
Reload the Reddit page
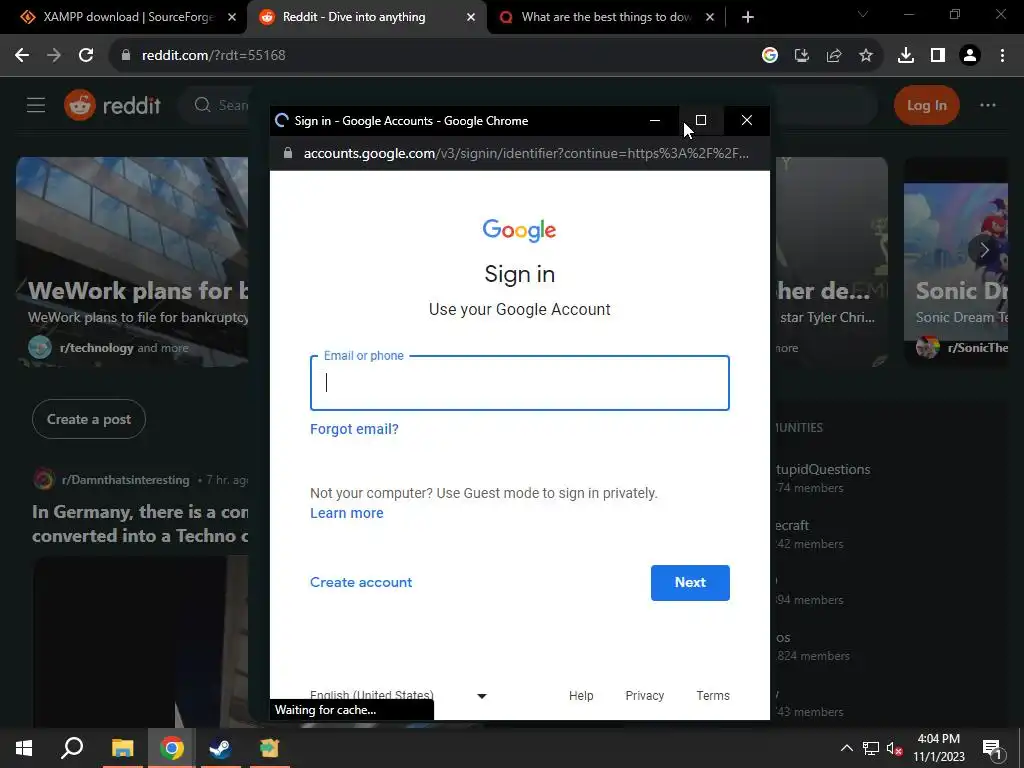[x=86, y=56]
